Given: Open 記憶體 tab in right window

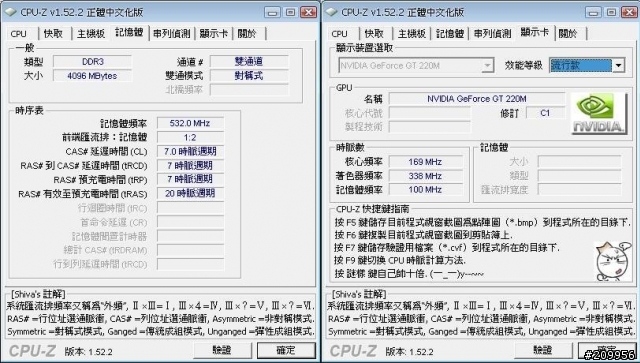Looking at the screenshot, I should pos(450,34).
